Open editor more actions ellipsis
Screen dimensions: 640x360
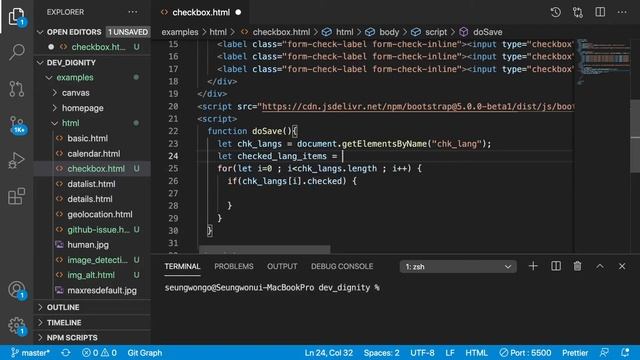622,12
